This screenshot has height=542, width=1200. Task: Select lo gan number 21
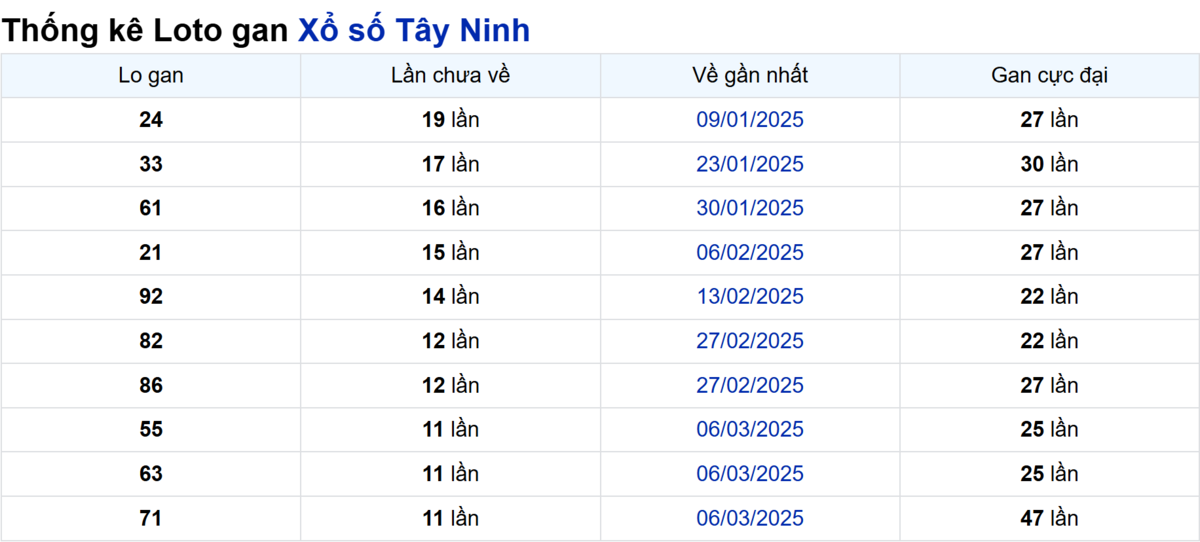click(x=151, y=253)
